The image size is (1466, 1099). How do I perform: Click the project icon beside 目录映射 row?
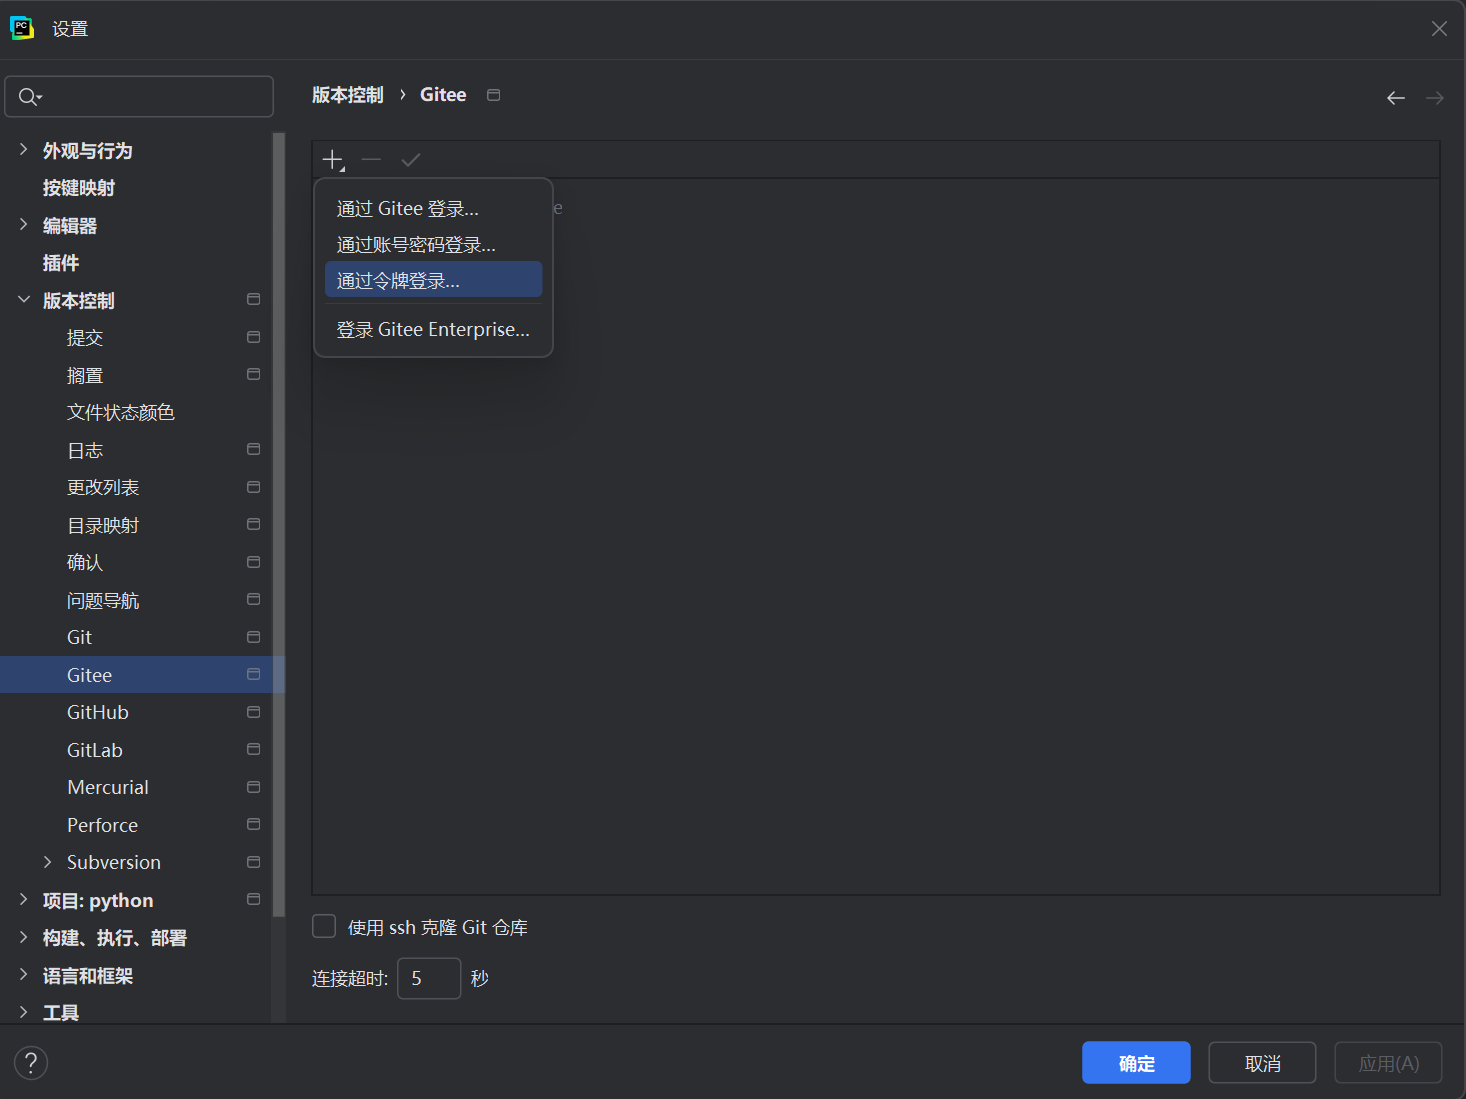click(254, 525)
